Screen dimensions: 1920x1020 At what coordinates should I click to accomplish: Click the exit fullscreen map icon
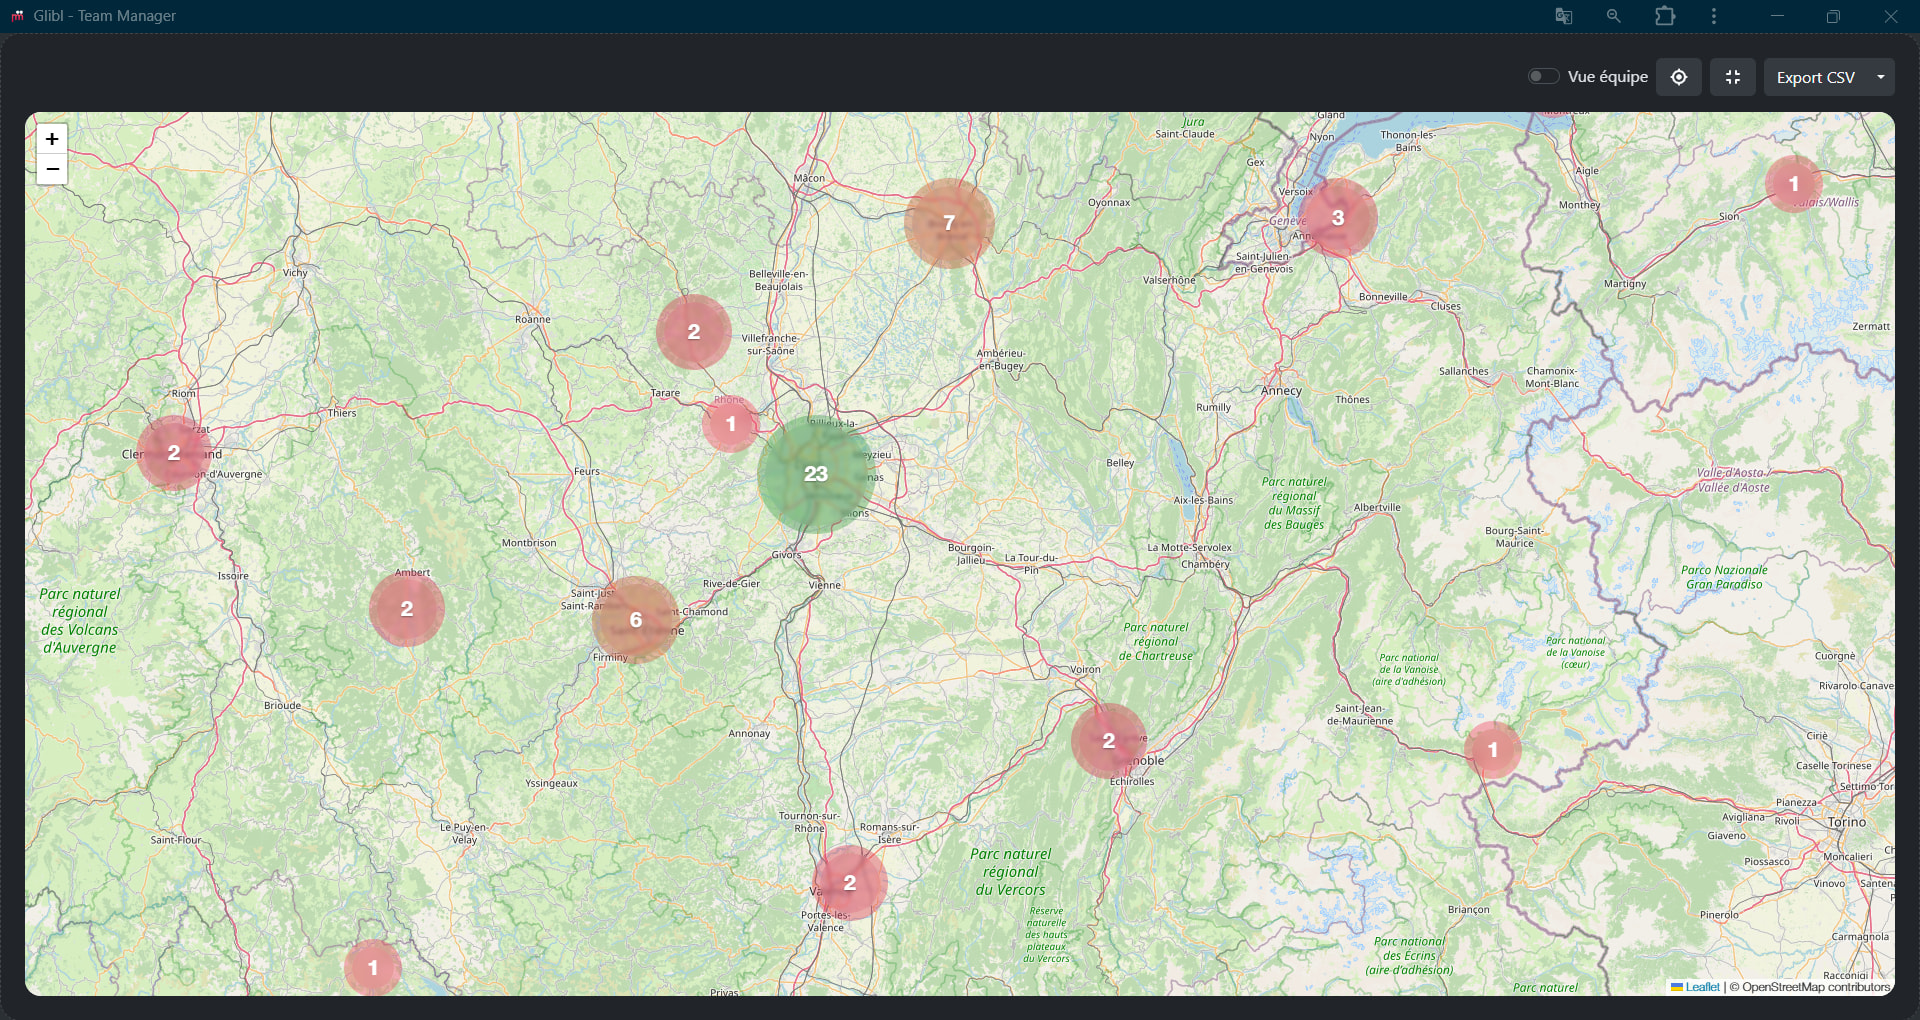click(1733, 77)
